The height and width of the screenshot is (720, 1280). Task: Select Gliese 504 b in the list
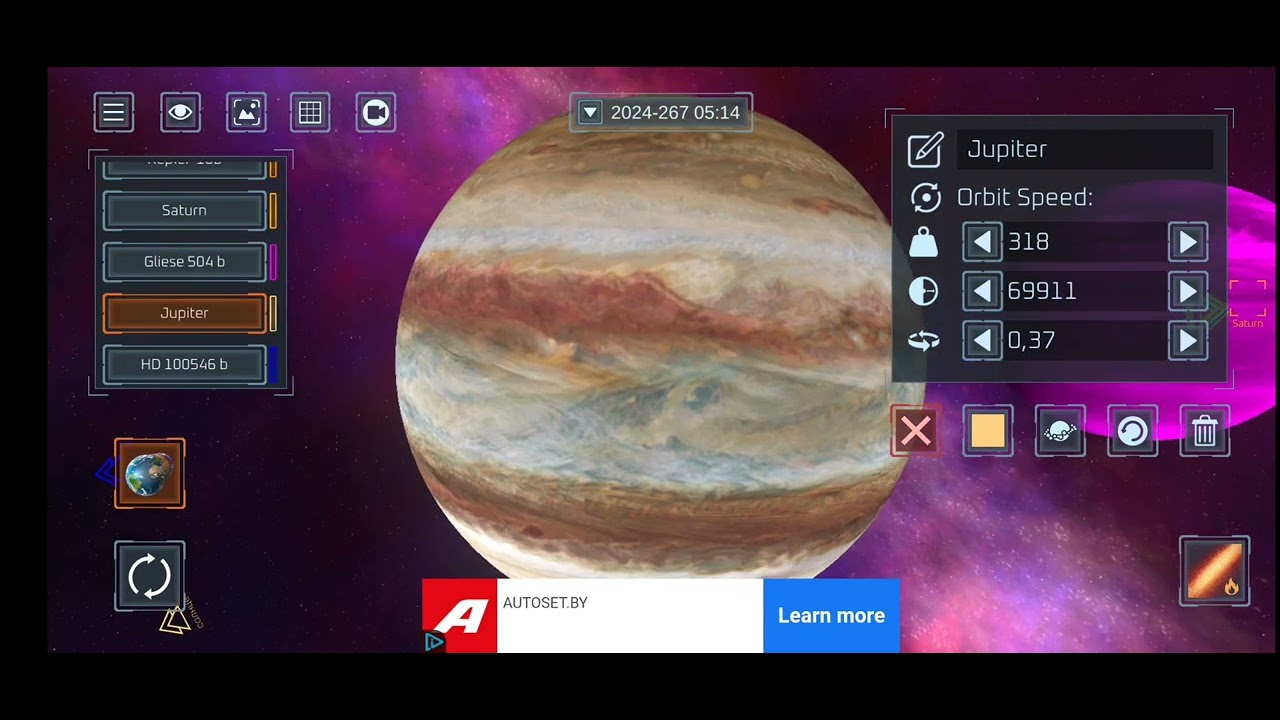tap(185, 261)
